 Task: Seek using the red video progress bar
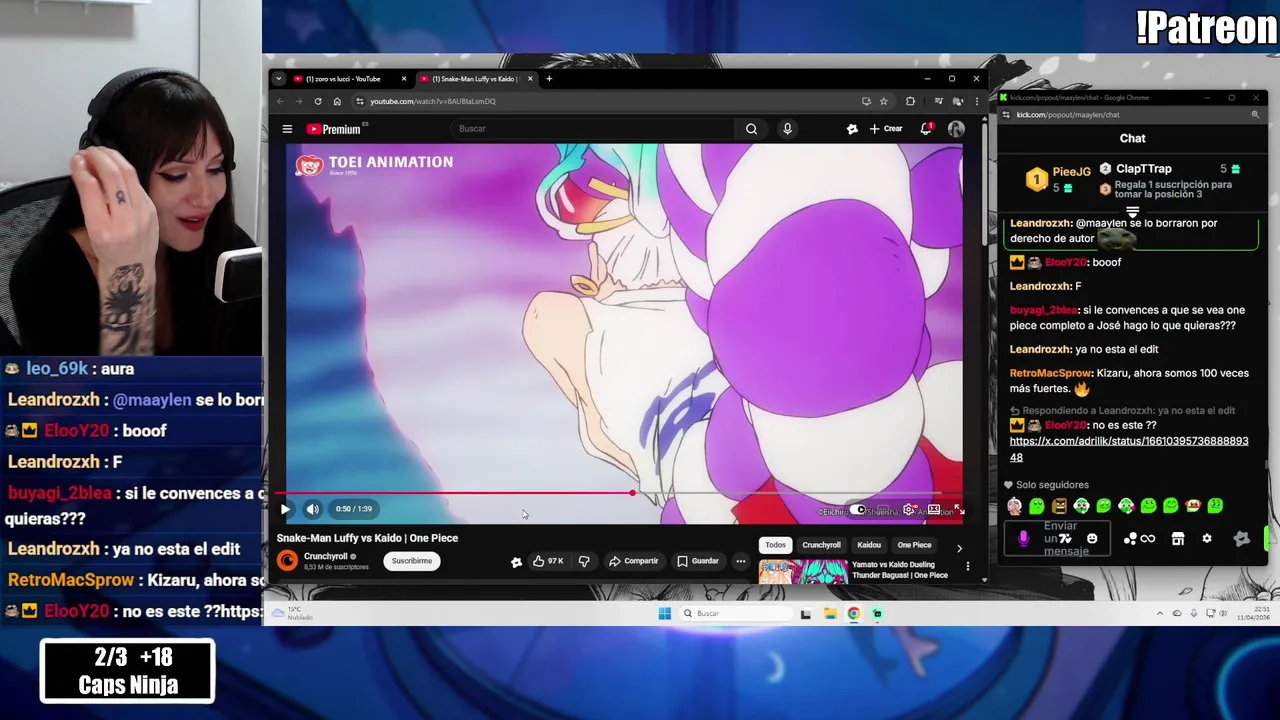pos(620,493)
